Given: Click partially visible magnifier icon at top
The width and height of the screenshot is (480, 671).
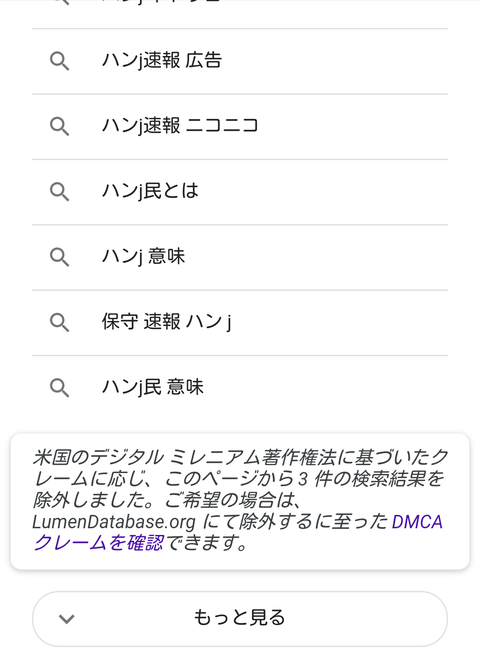Looking at the screenshot, I should 59,2.
